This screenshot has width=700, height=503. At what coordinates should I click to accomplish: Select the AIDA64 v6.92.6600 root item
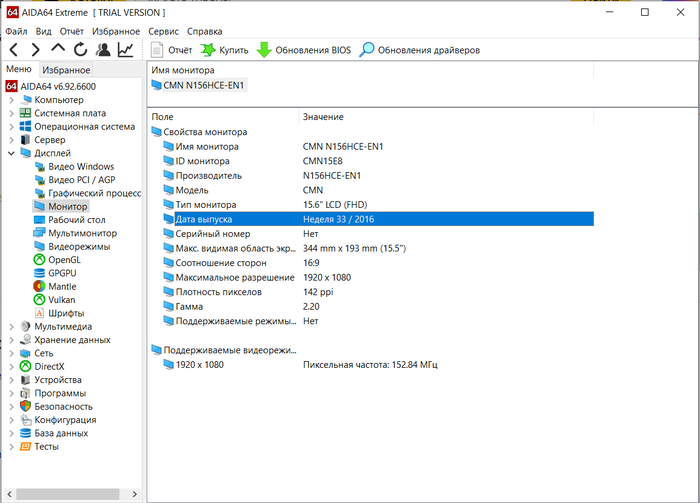(51, 86)
